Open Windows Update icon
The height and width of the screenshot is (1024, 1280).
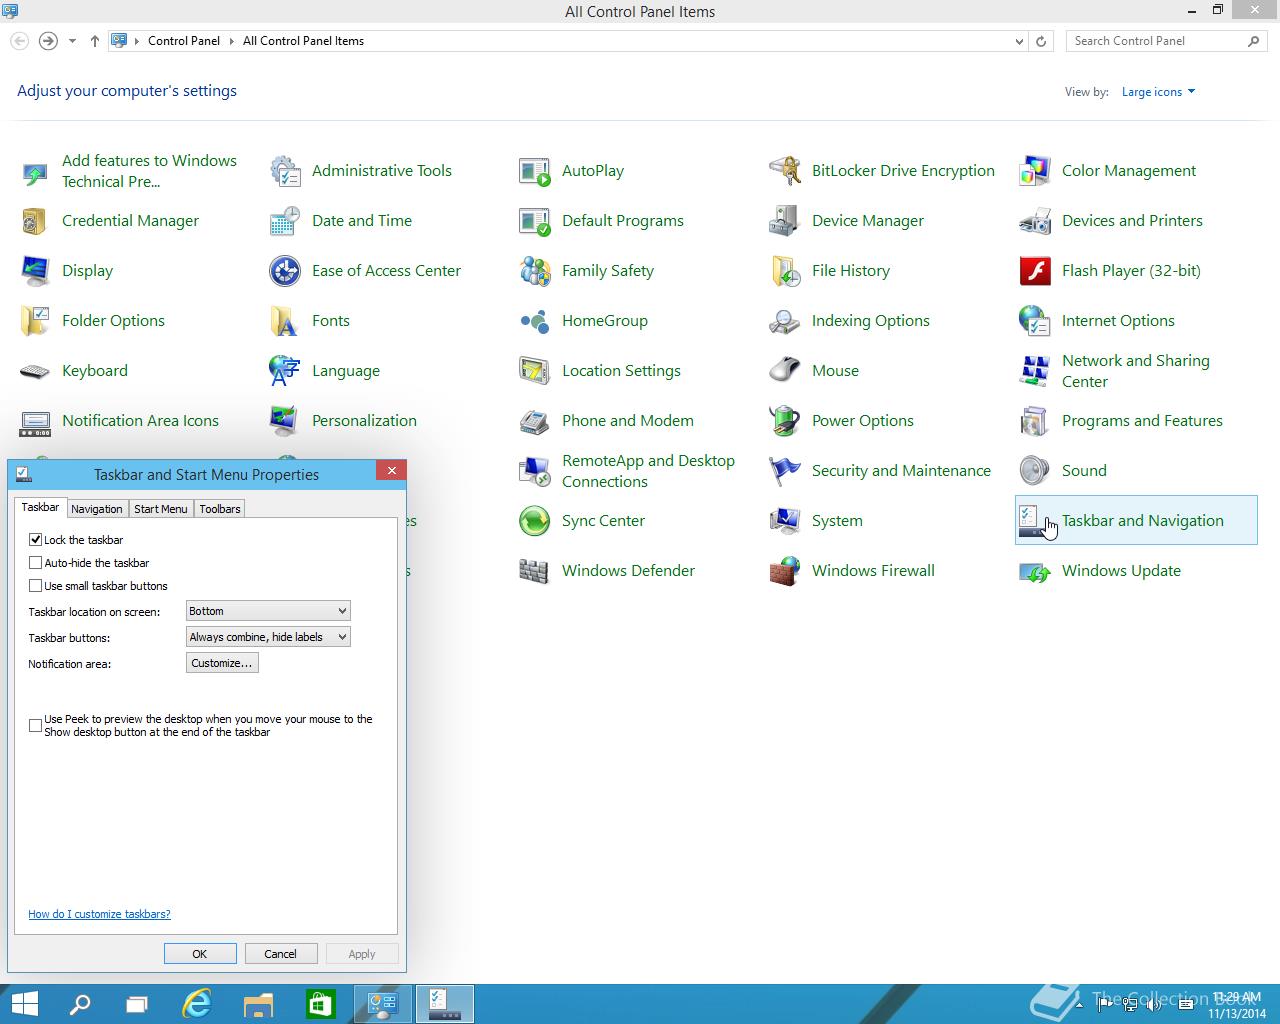(x=1035, y=571)
